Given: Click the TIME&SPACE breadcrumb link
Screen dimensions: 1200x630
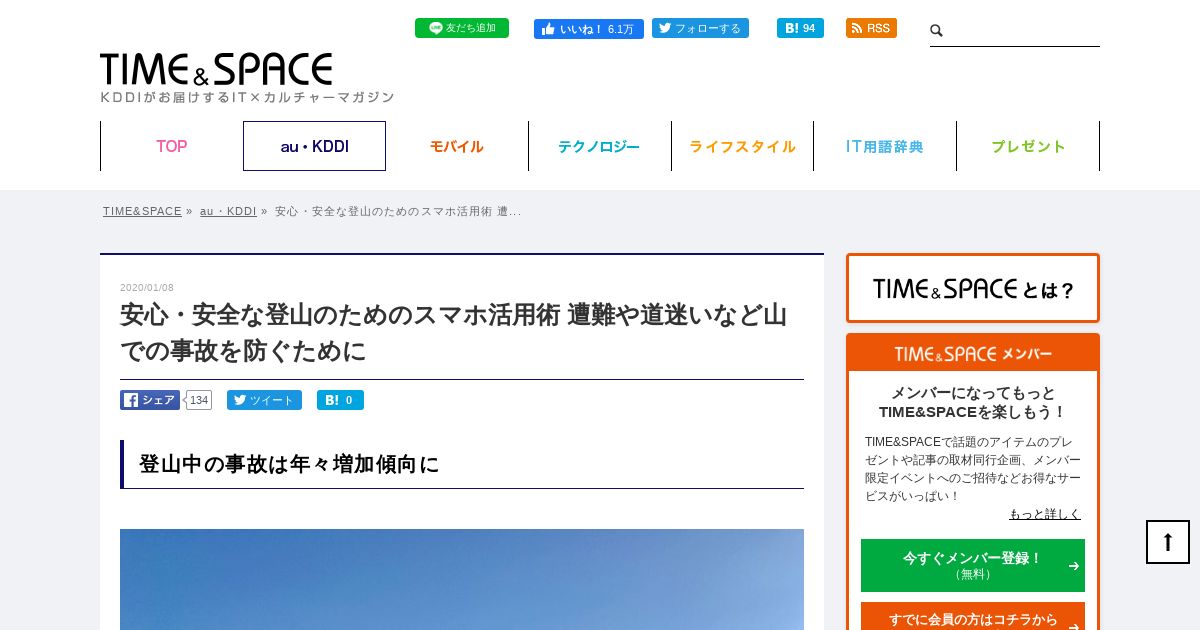Looking at the screenshot, I should tap(142, 211).
